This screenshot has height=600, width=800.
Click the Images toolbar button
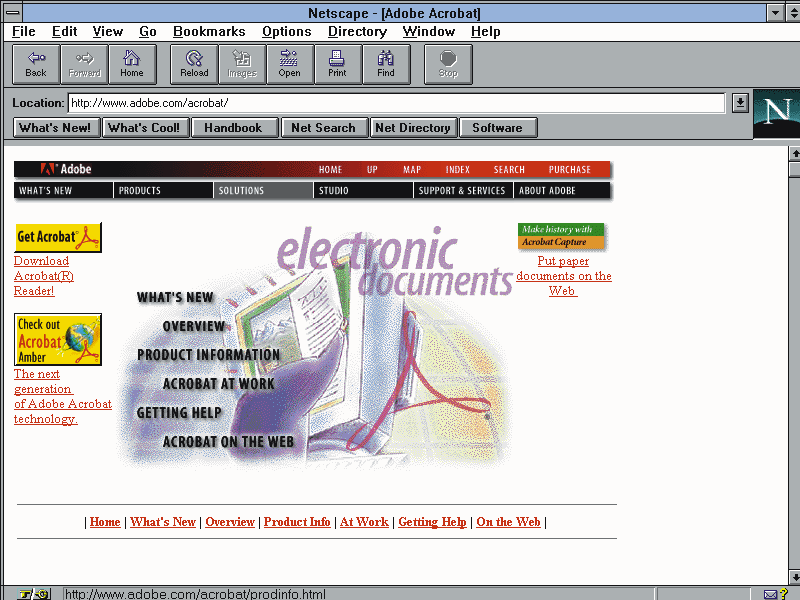coord(242,64)
